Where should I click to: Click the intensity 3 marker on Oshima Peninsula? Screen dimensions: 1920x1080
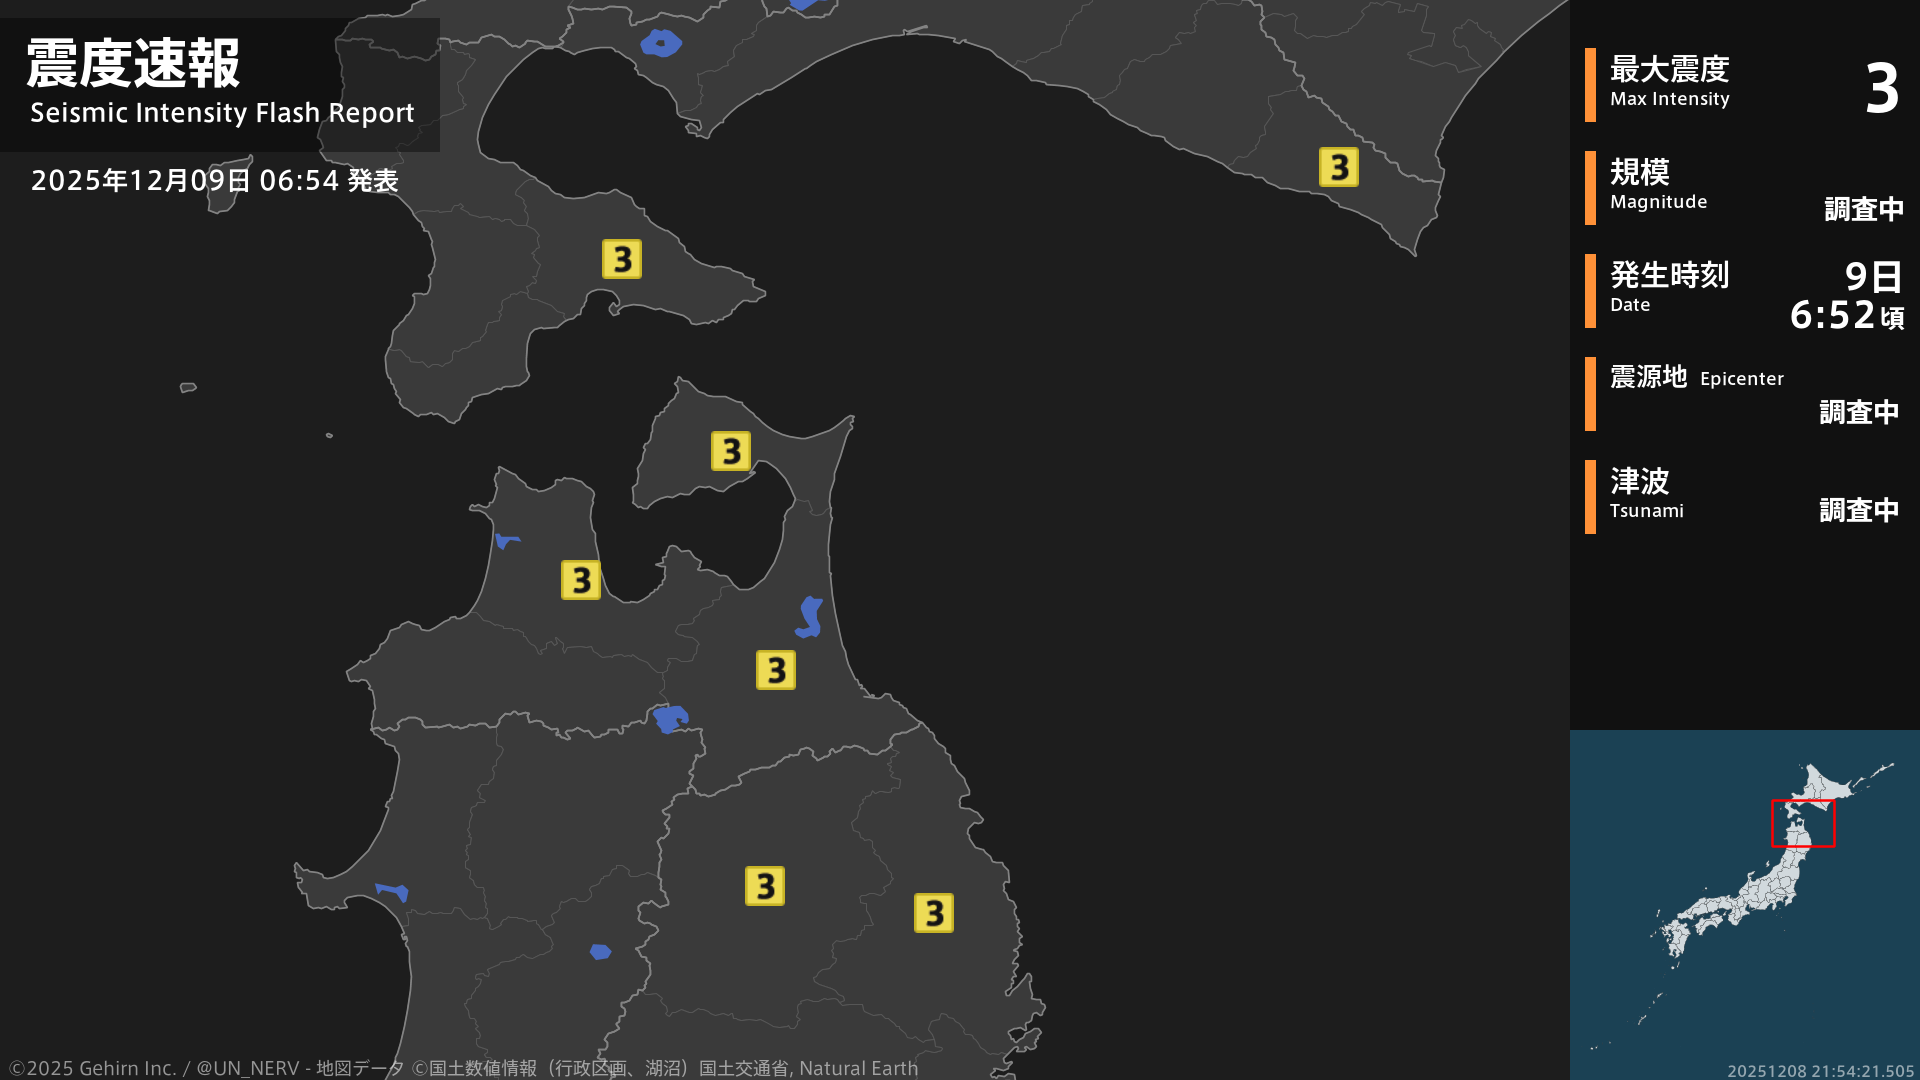click(621, 259)
